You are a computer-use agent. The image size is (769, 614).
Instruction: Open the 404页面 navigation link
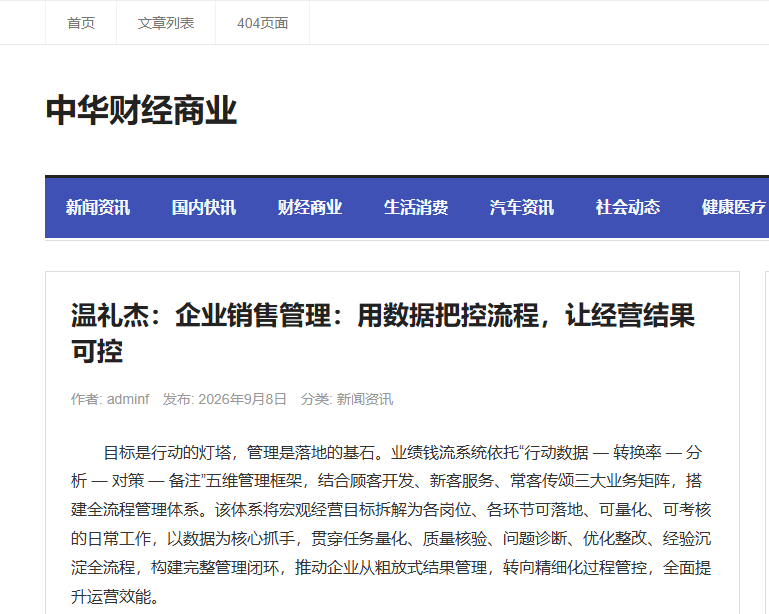pyautogui.click(x=262, y=23)
